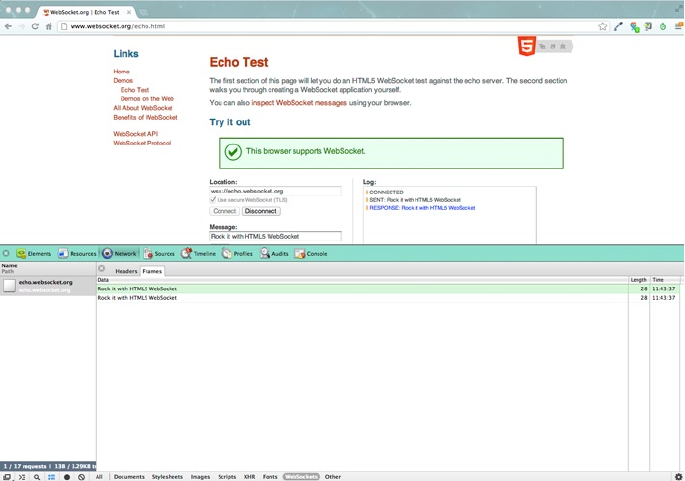Viewport: 685px width, 481px height.
Task: Clear the network log
Action: coord(81,477)
